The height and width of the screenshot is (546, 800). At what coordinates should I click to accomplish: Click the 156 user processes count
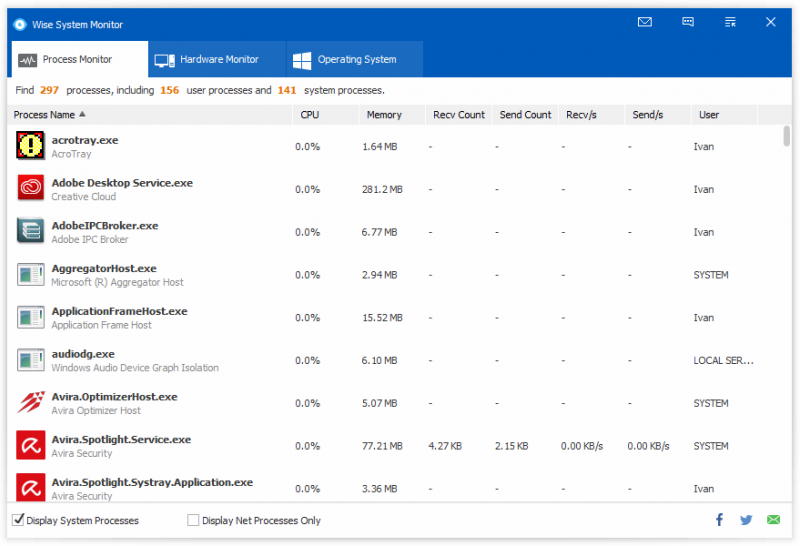point(169,90)
